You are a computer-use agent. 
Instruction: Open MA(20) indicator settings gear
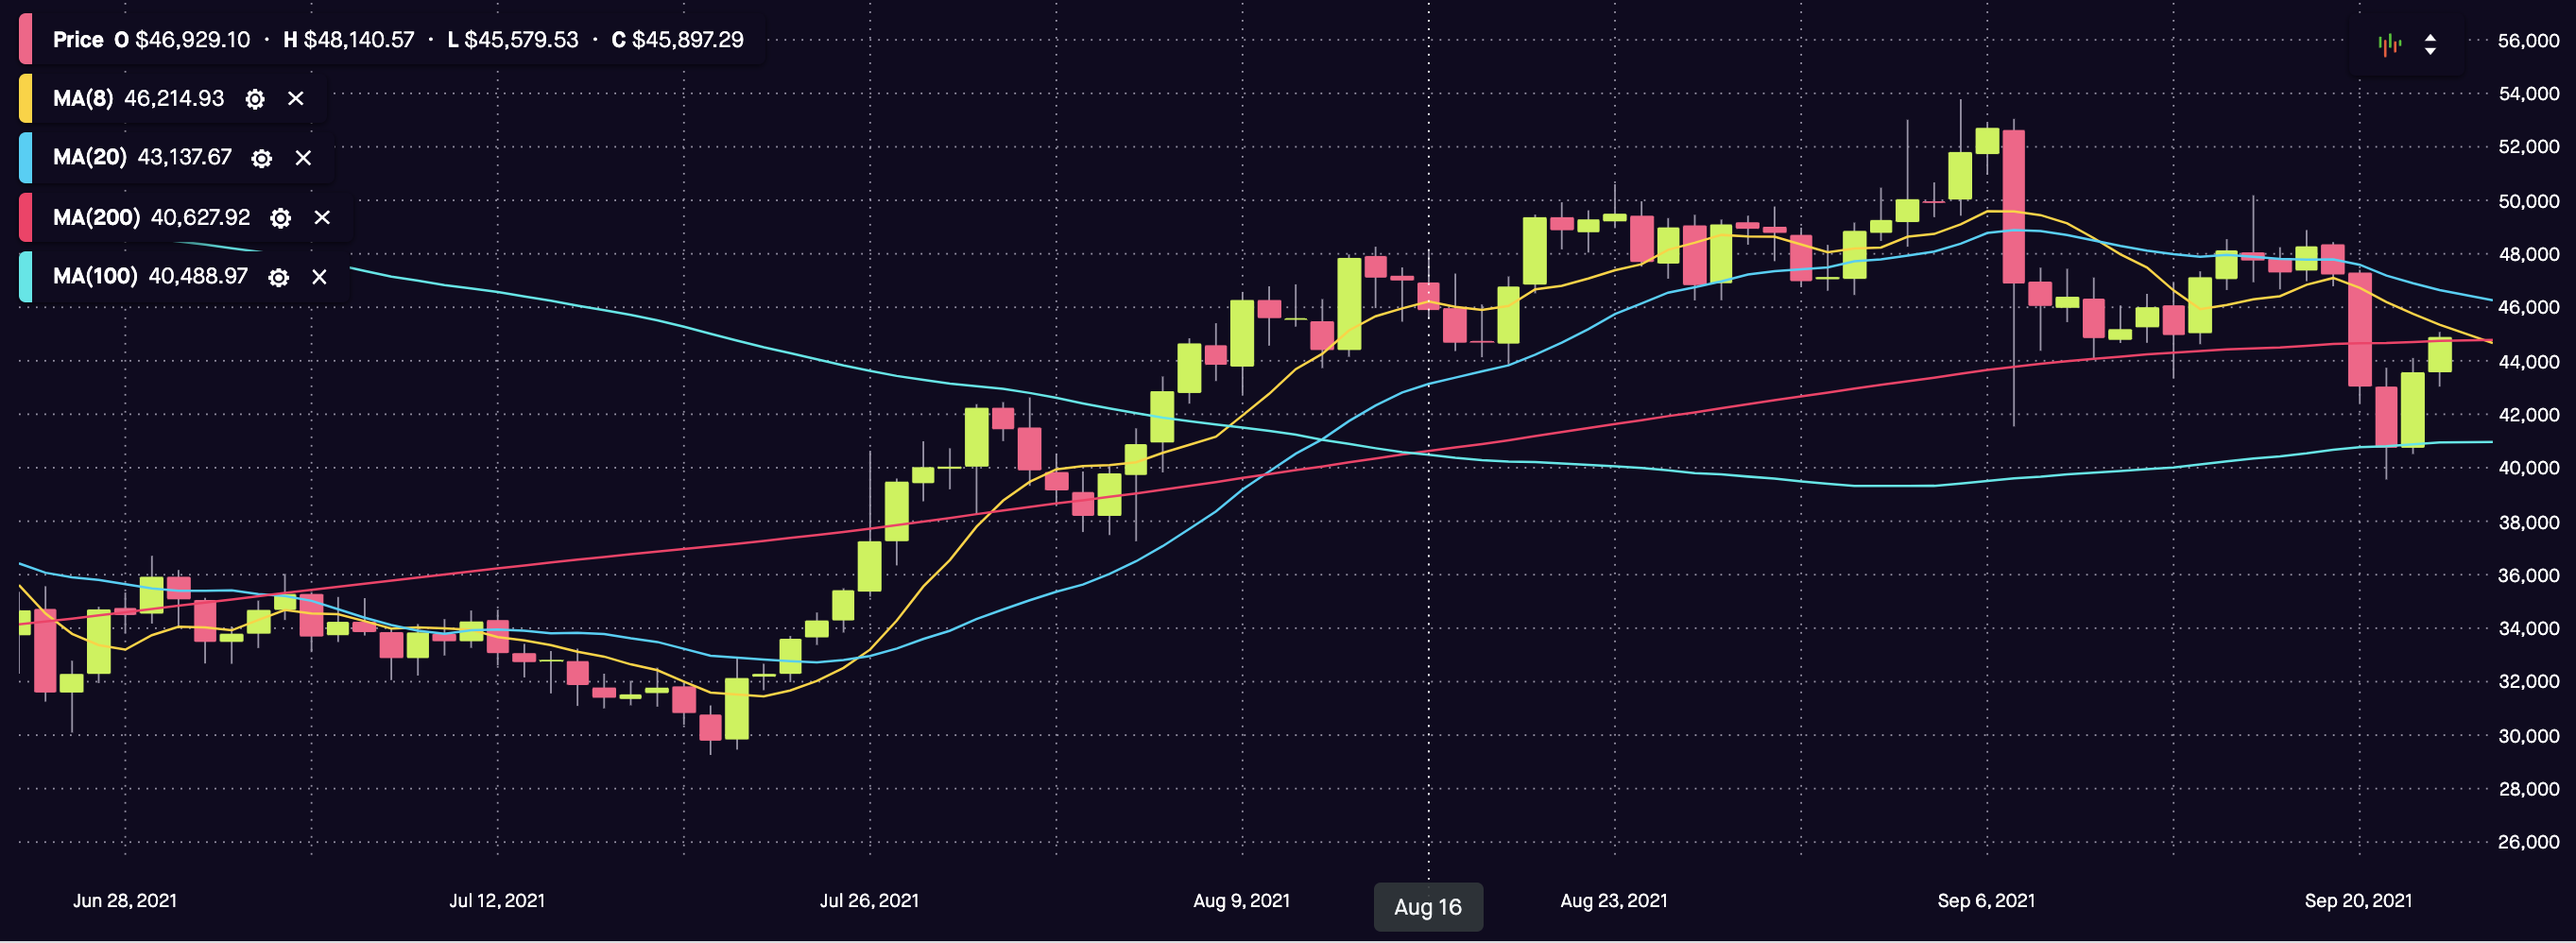point(261,158)
